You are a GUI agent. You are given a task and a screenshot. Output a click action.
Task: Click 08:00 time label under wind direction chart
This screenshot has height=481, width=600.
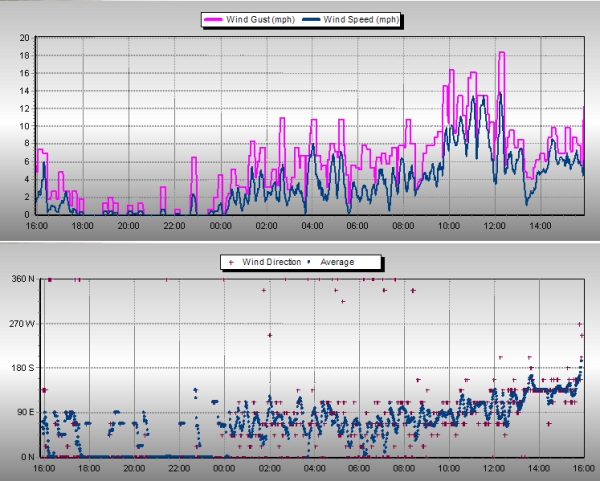(403, 468)
